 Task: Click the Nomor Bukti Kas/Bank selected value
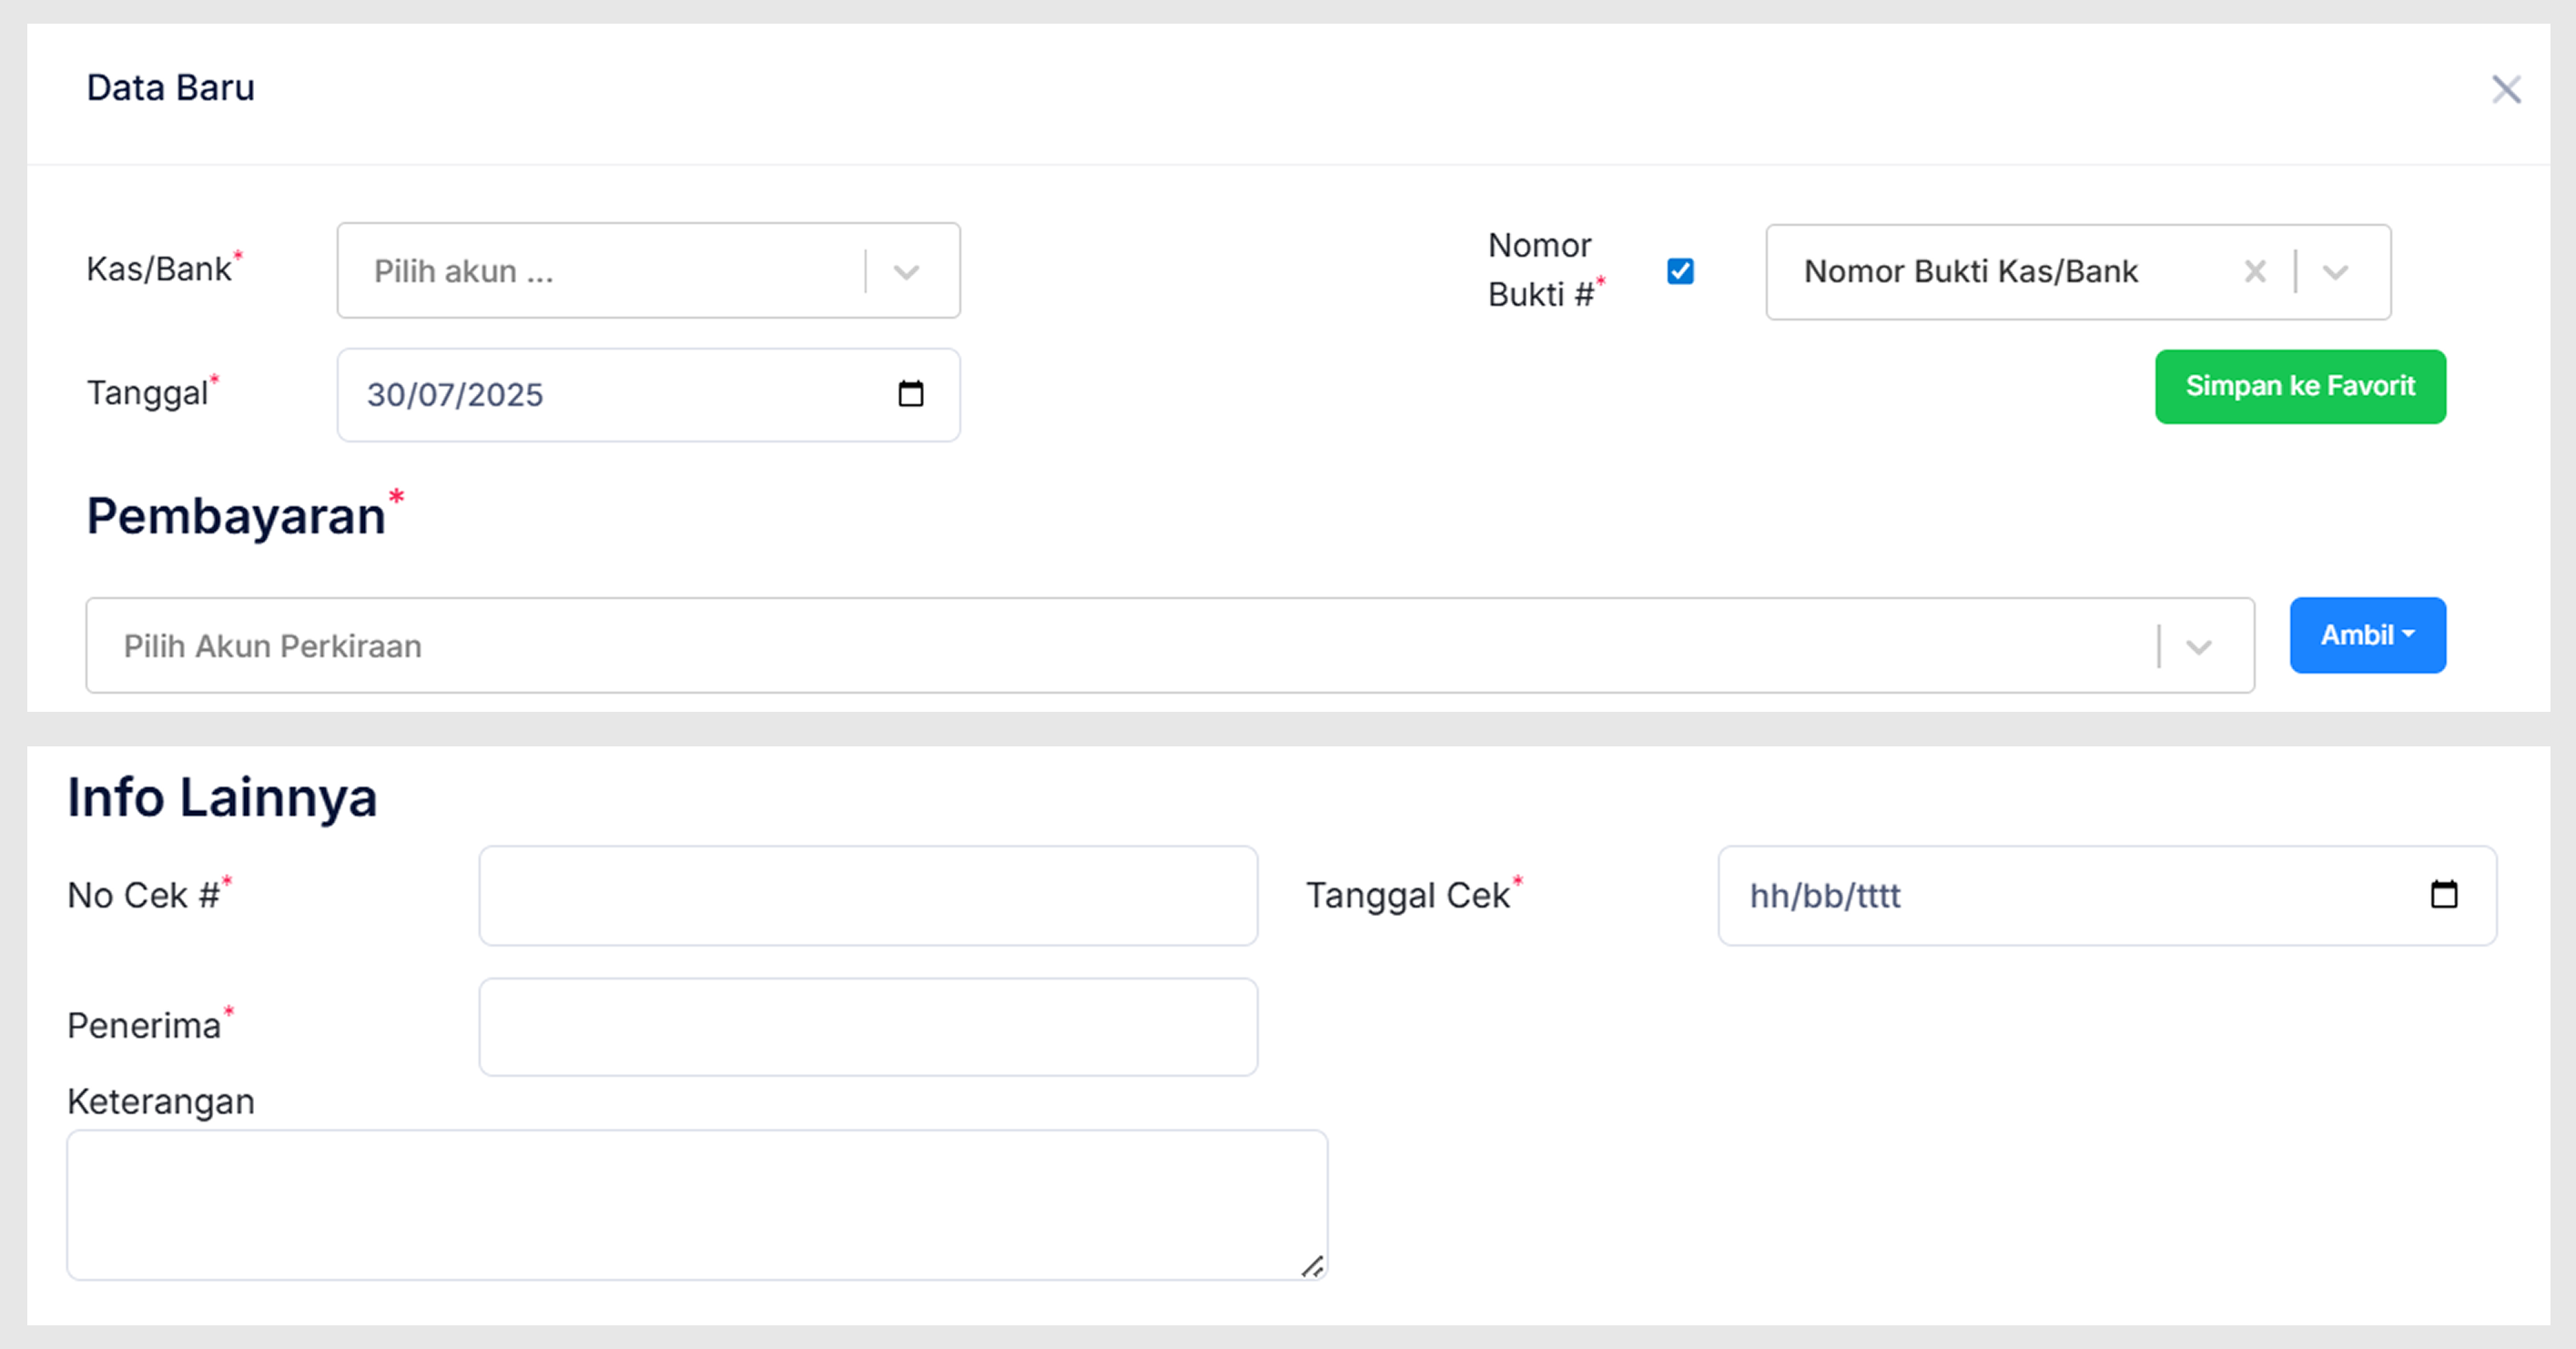[1970, 272]
